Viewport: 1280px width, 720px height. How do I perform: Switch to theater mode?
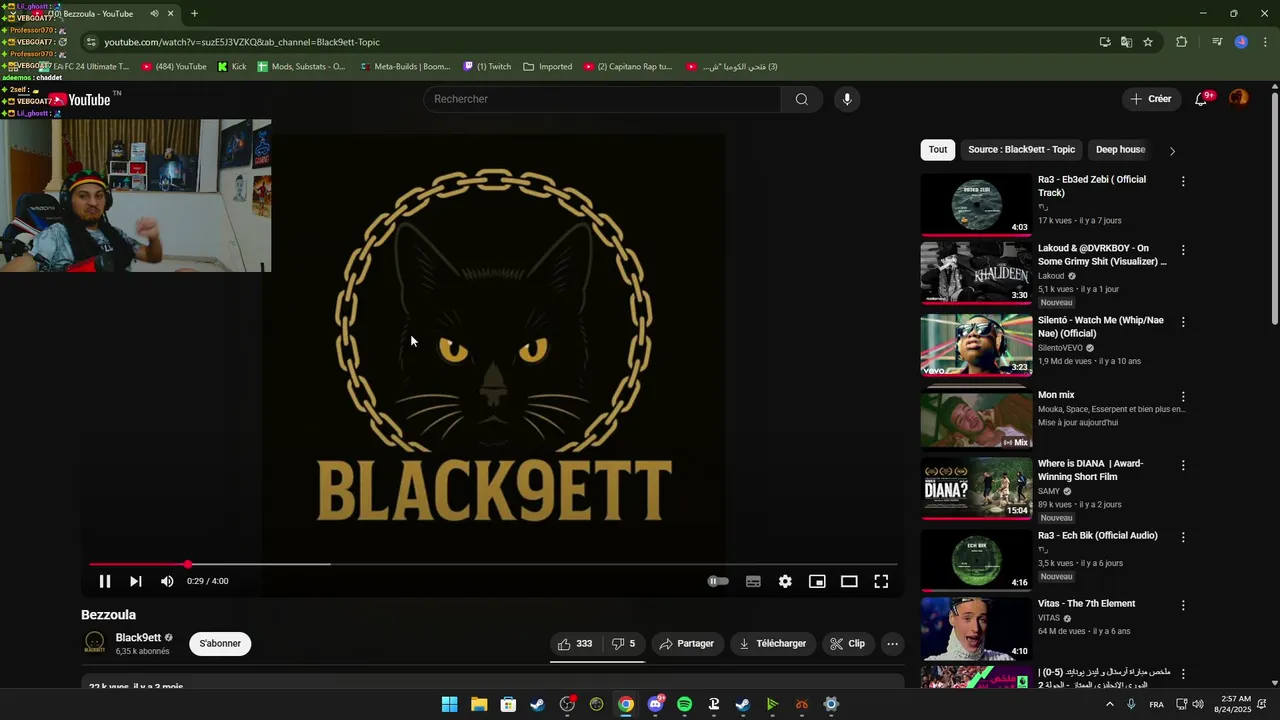[x=849, y=581]
